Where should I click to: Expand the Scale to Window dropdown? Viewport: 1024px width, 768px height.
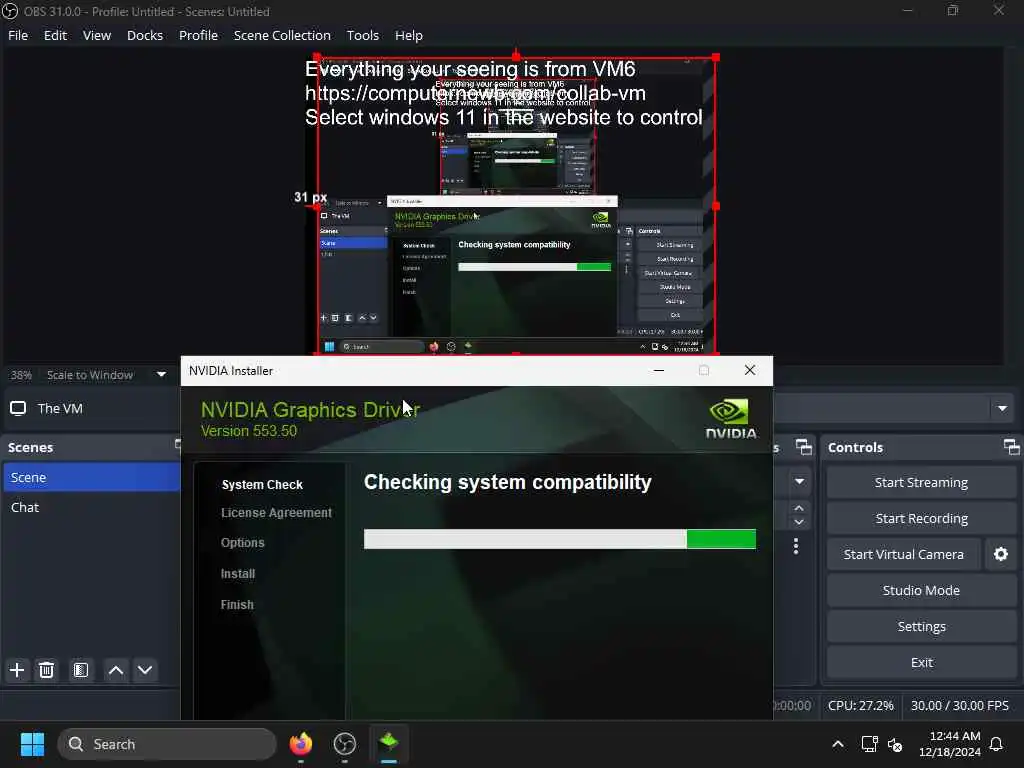click(x=161, y=375)
